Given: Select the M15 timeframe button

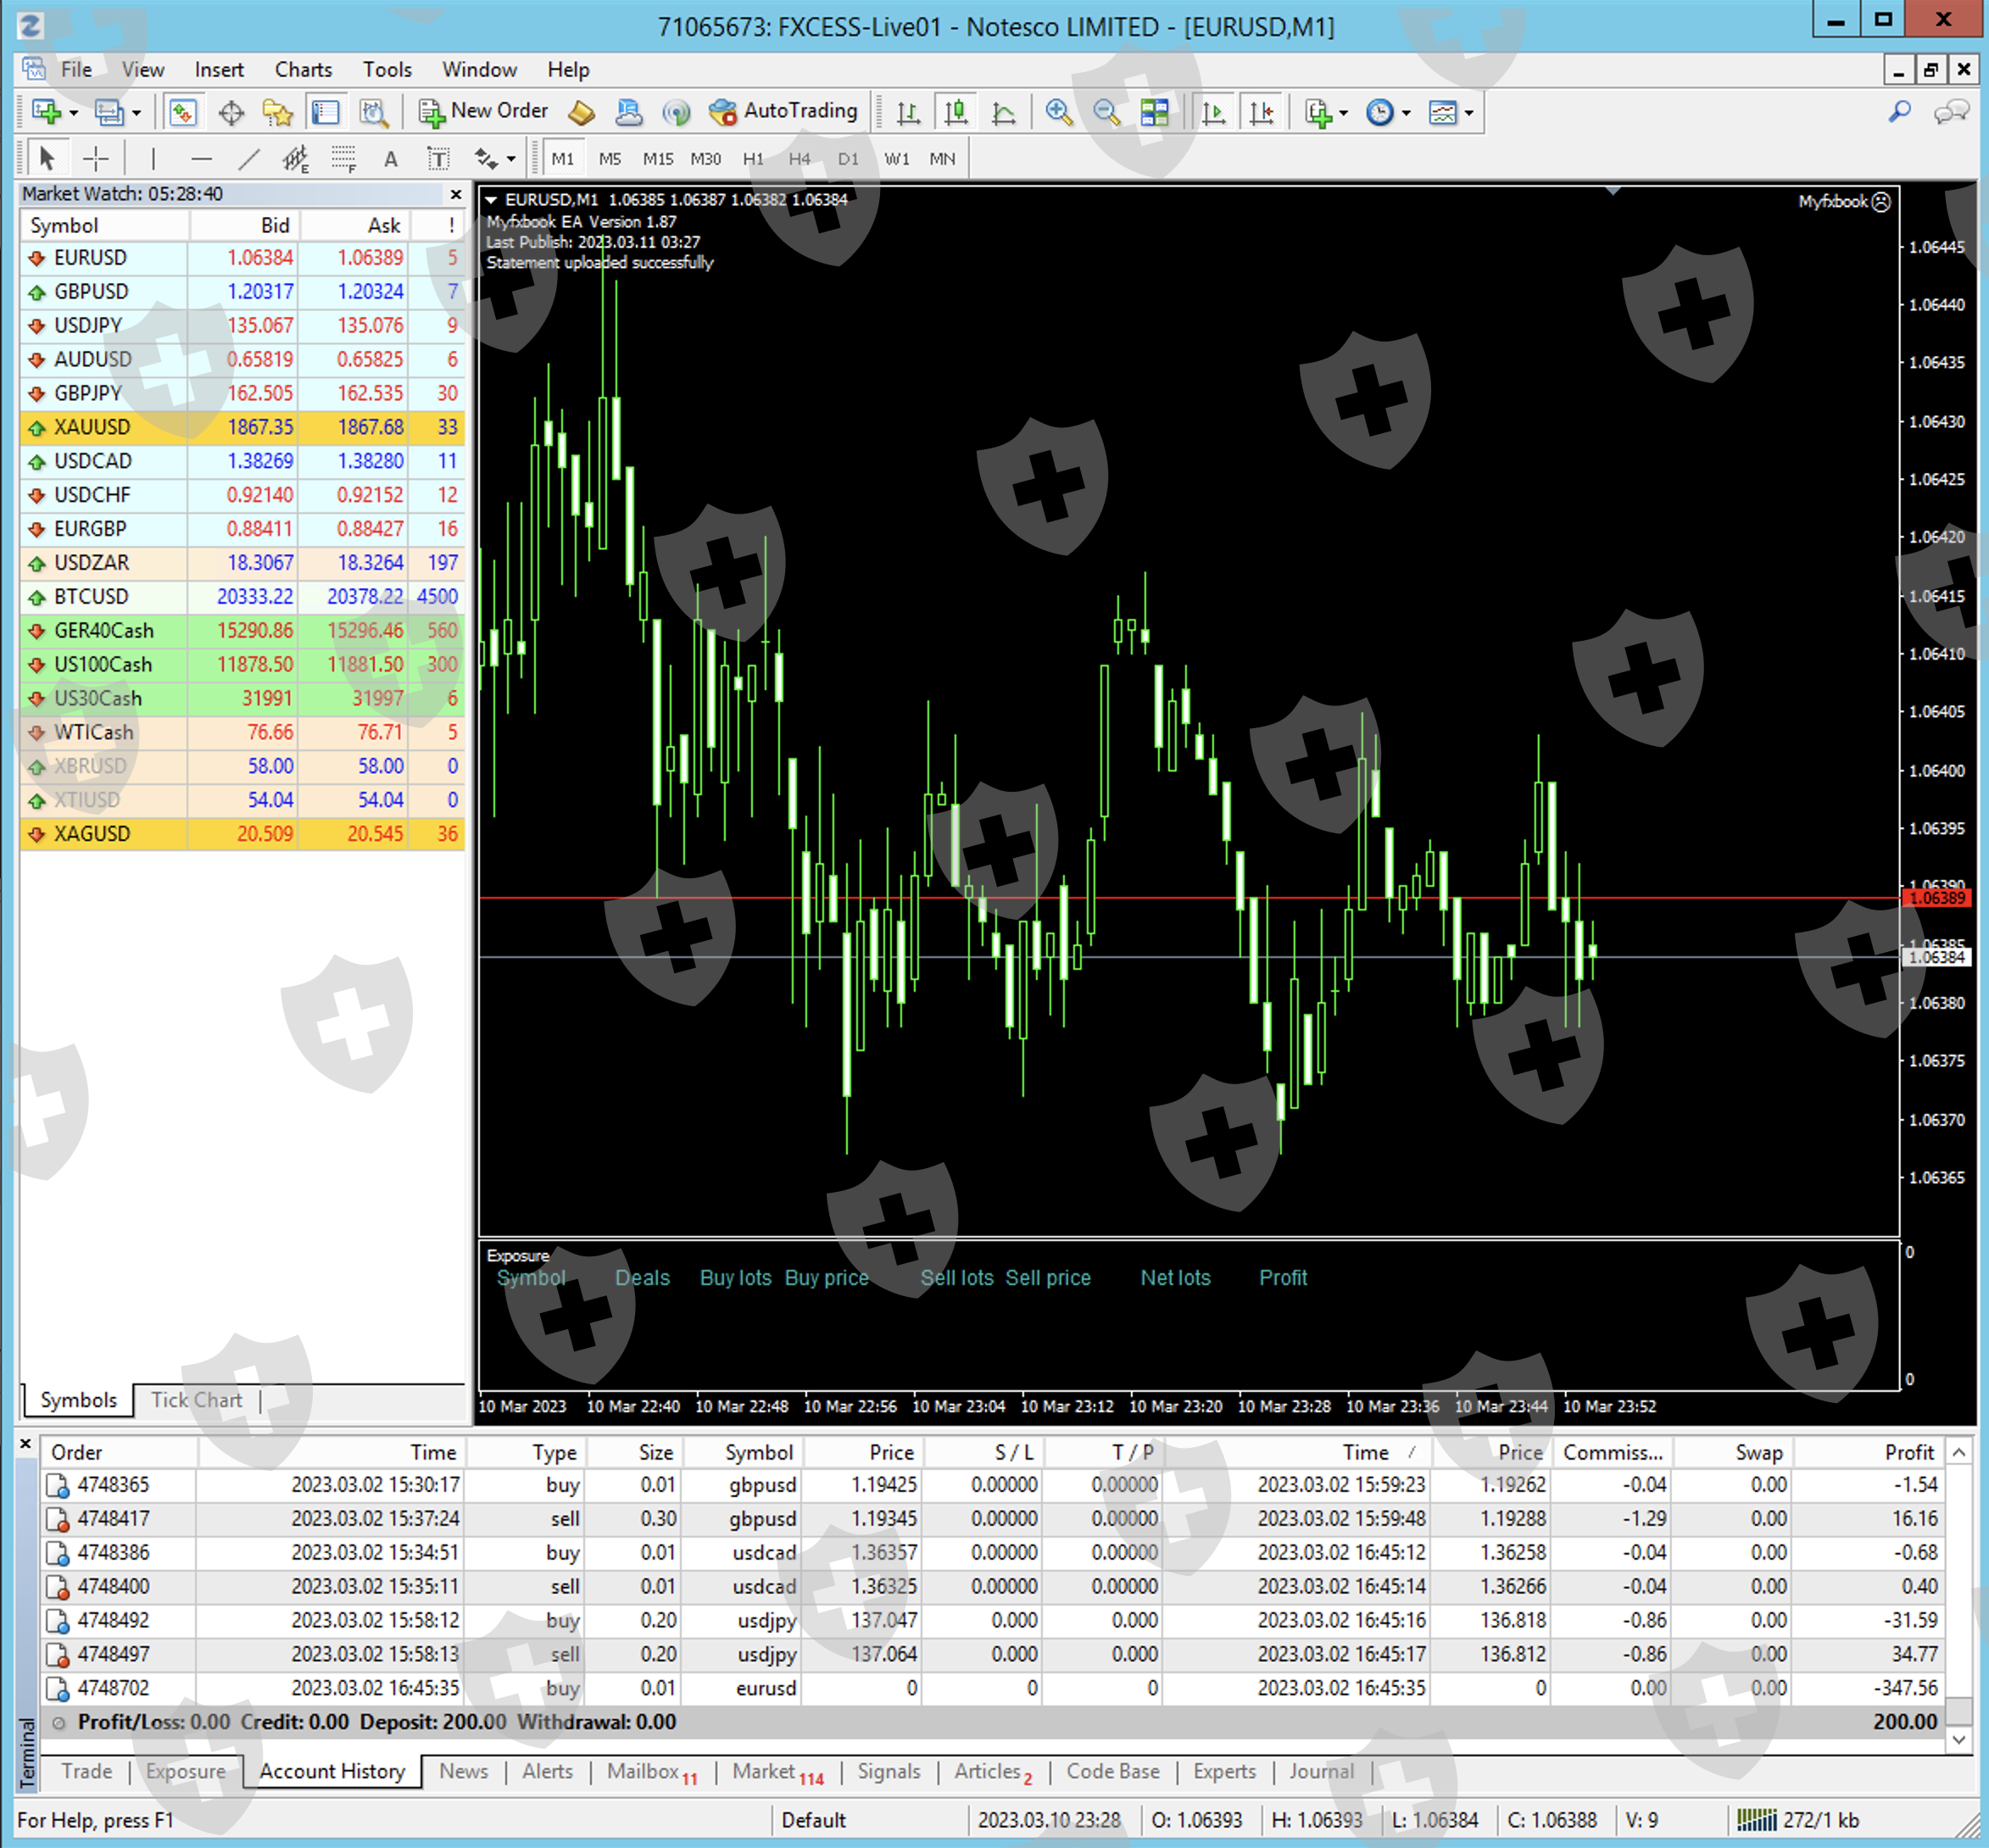Looking at the screenshot, I should [657, 159].
